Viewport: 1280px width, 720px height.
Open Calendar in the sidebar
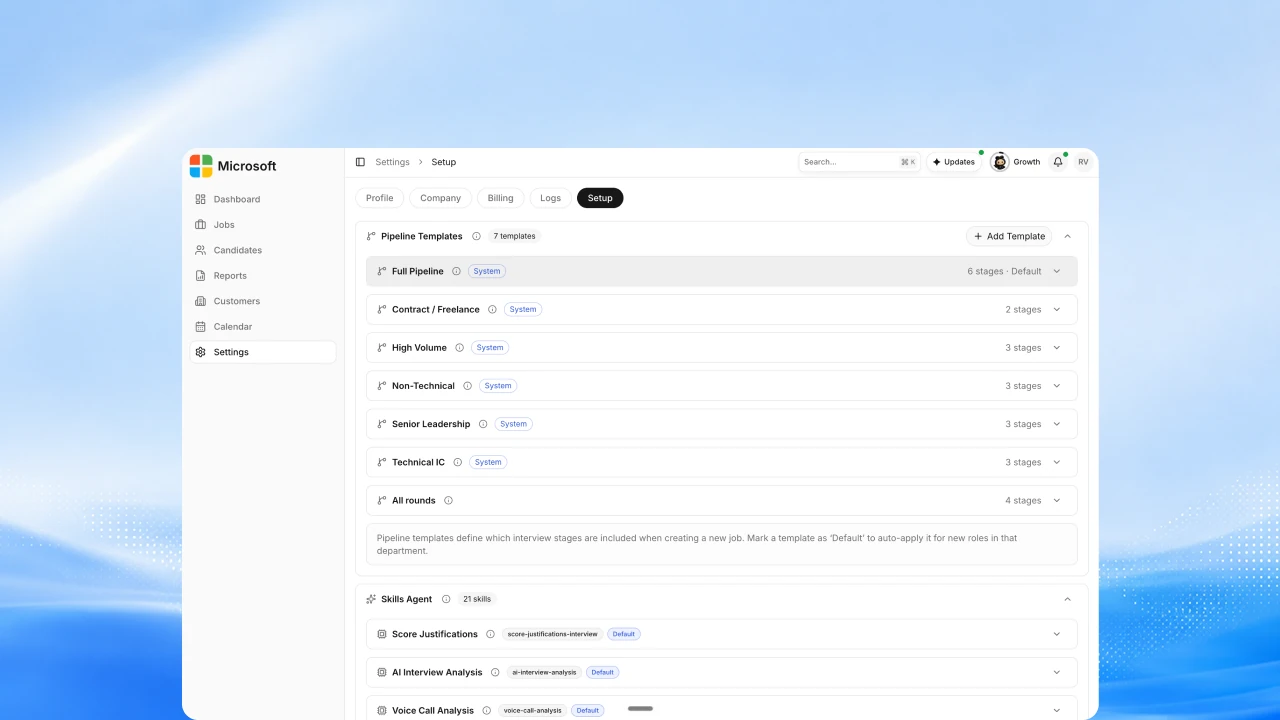[263, 327]
